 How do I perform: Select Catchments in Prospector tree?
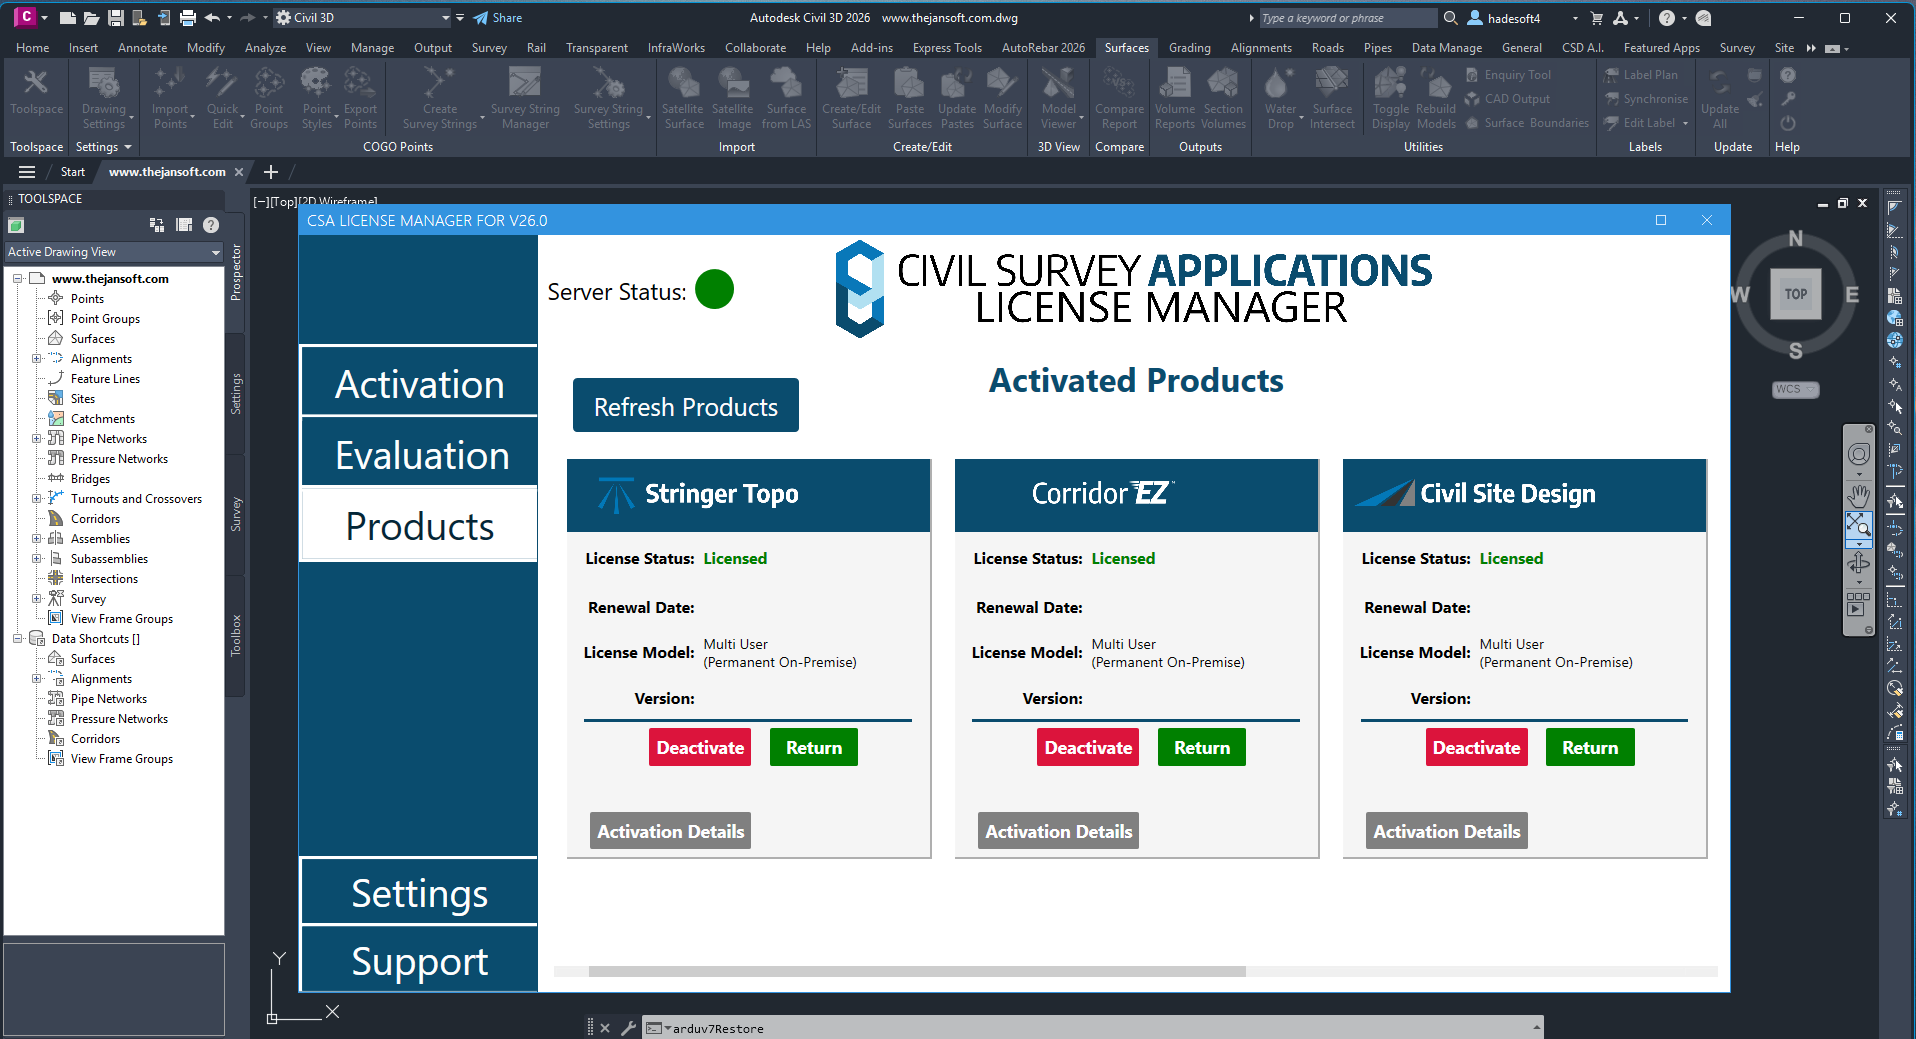pyautogui.click(x=102, y=418)
